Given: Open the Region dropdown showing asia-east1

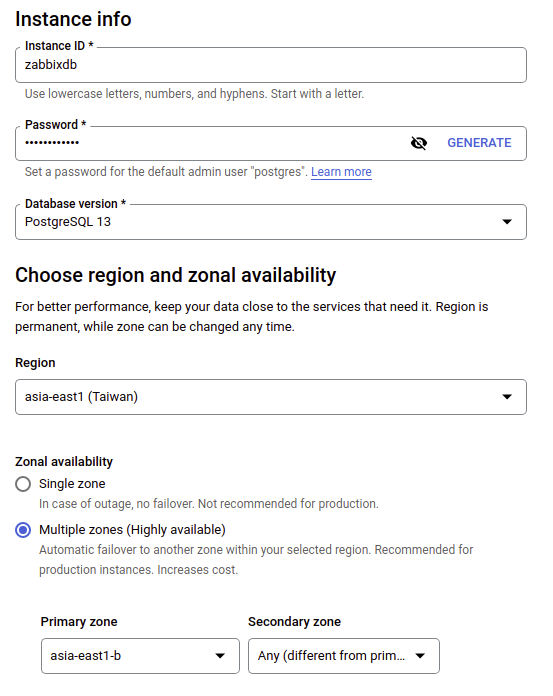Looking at the screenshot, I should 271,397.
